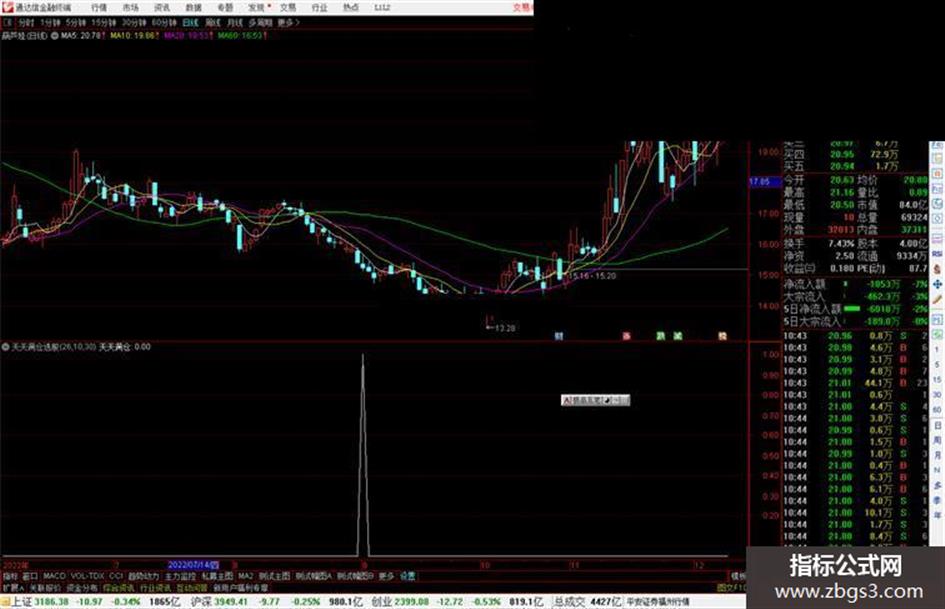Click the 上证 index value in status bar
Image resolution: width=945 pixels, height=609 pixels.
coord(52,602)
